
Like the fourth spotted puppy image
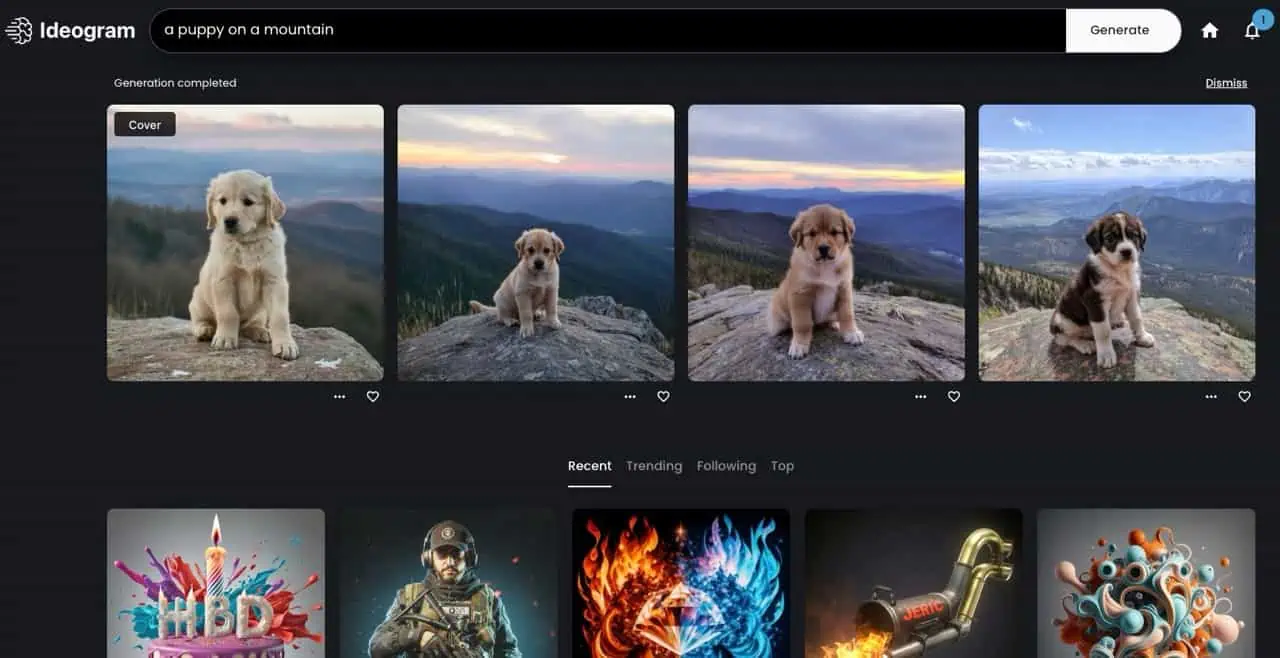[1244, 397]
